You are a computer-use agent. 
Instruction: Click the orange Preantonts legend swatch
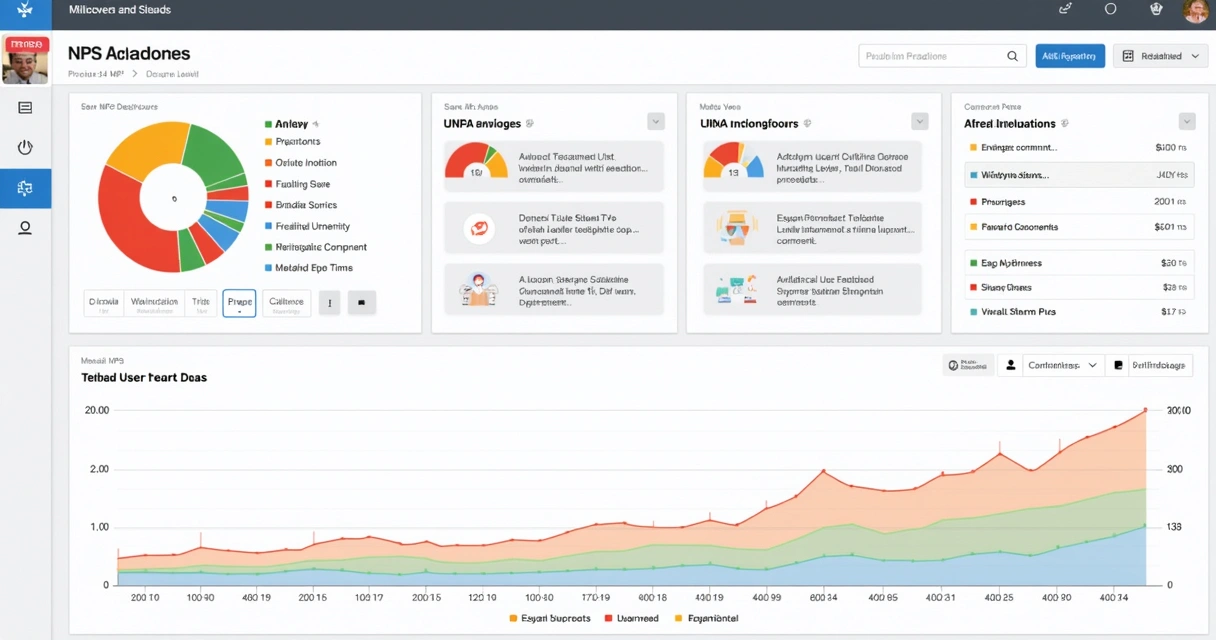tap(268, 142)
